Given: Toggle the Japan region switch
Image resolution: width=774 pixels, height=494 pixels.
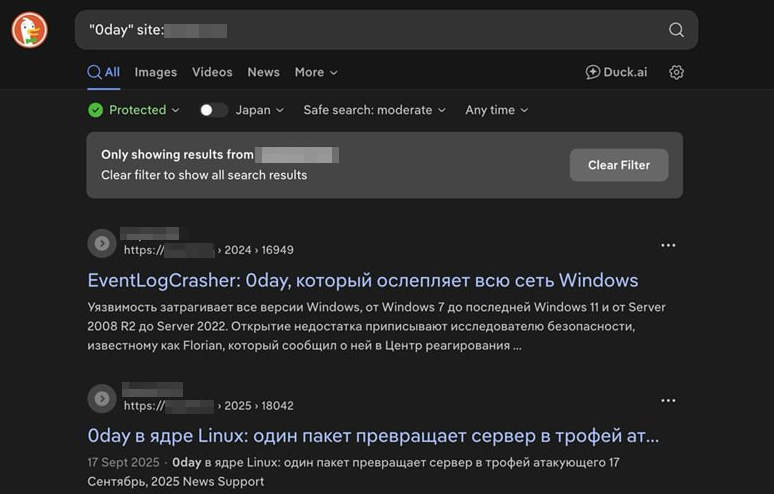Looking at the screenshot, I should click(213, 110).
